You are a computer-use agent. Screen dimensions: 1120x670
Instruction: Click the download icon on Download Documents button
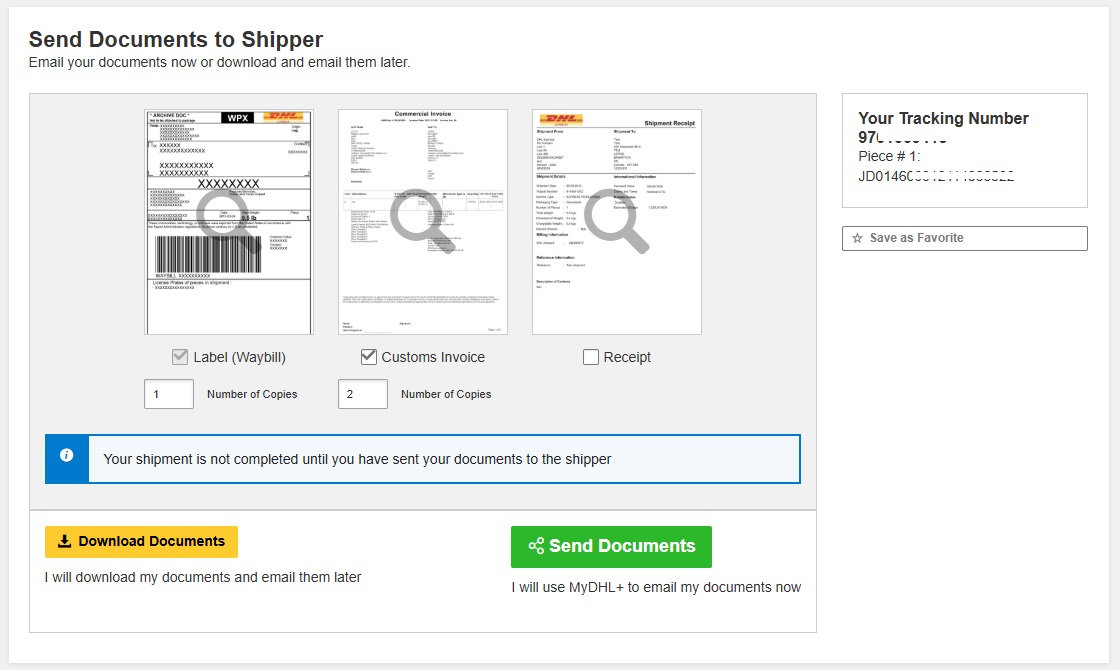pyautogui.click(x=63, y=541)
